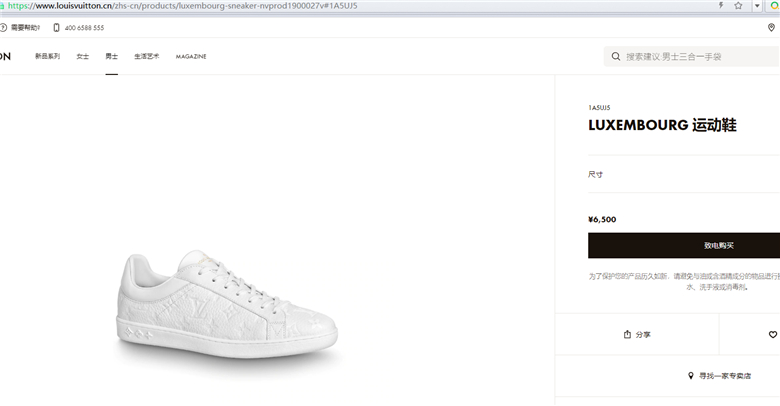This screenshot has height=406, width=780.
Task: Click the phone icon beside 400 6588 555
Action: point(56,28)
